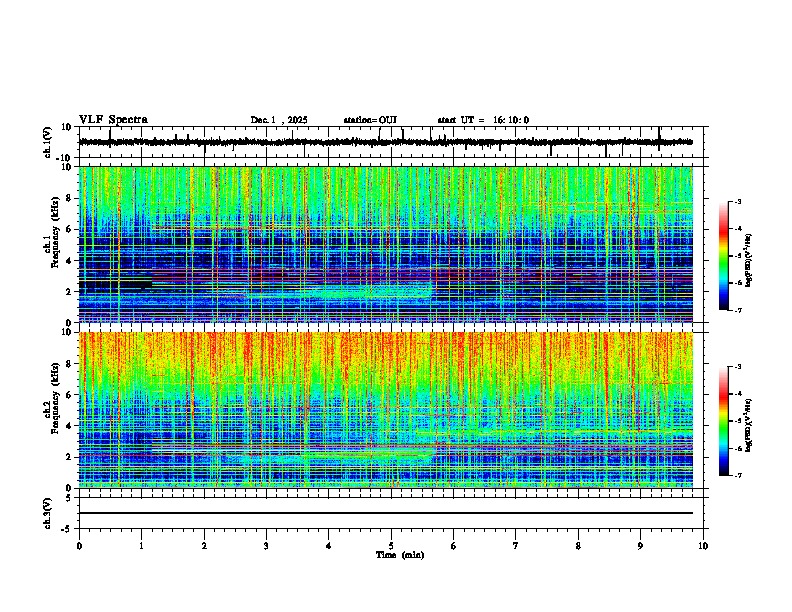792x612 pixels.
Task: Select the date text "Dec. 1 , 2025"
Action: pyautogui.click(x=279, y=120)
